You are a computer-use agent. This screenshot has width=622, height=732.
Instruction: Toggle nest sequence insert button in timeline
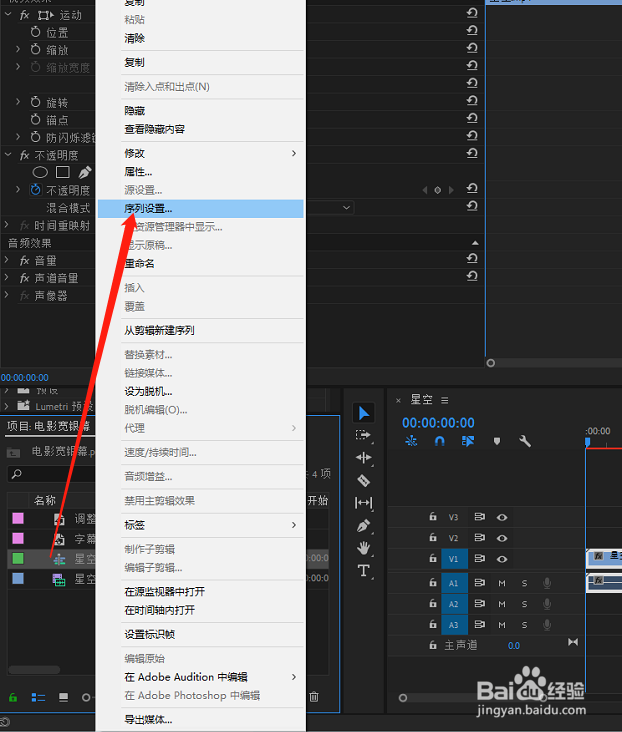pos(411,441)
